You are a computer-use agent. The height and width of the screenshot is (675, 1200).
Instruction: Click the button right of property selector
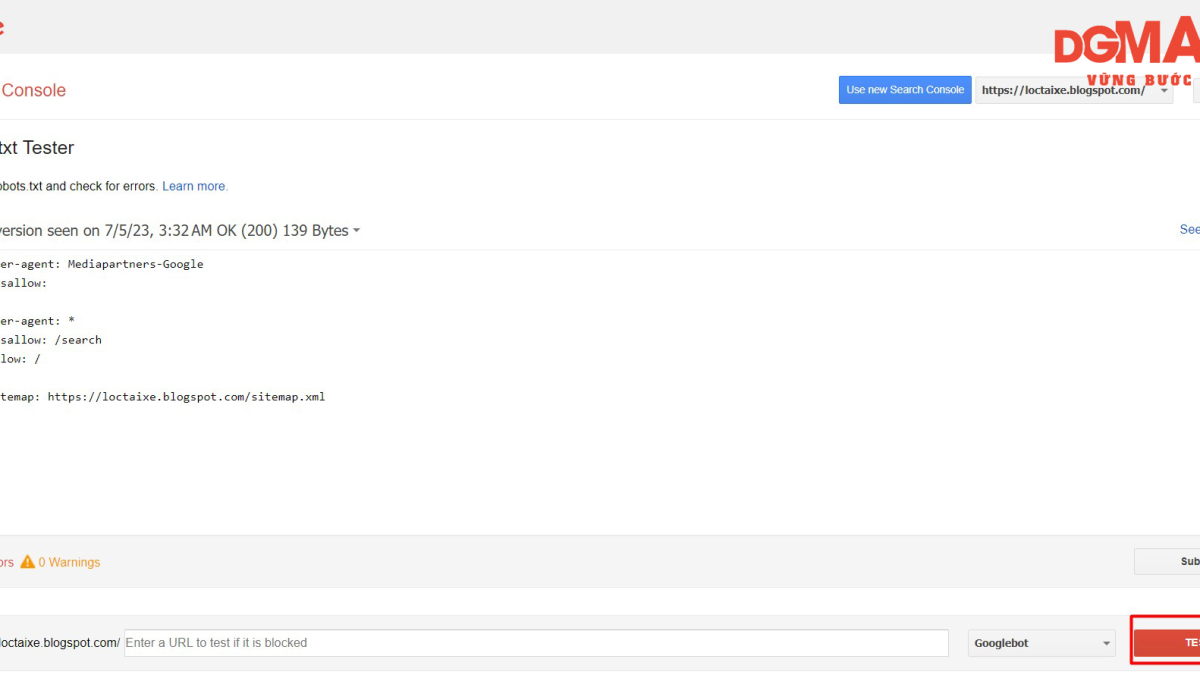point(1196,90)
